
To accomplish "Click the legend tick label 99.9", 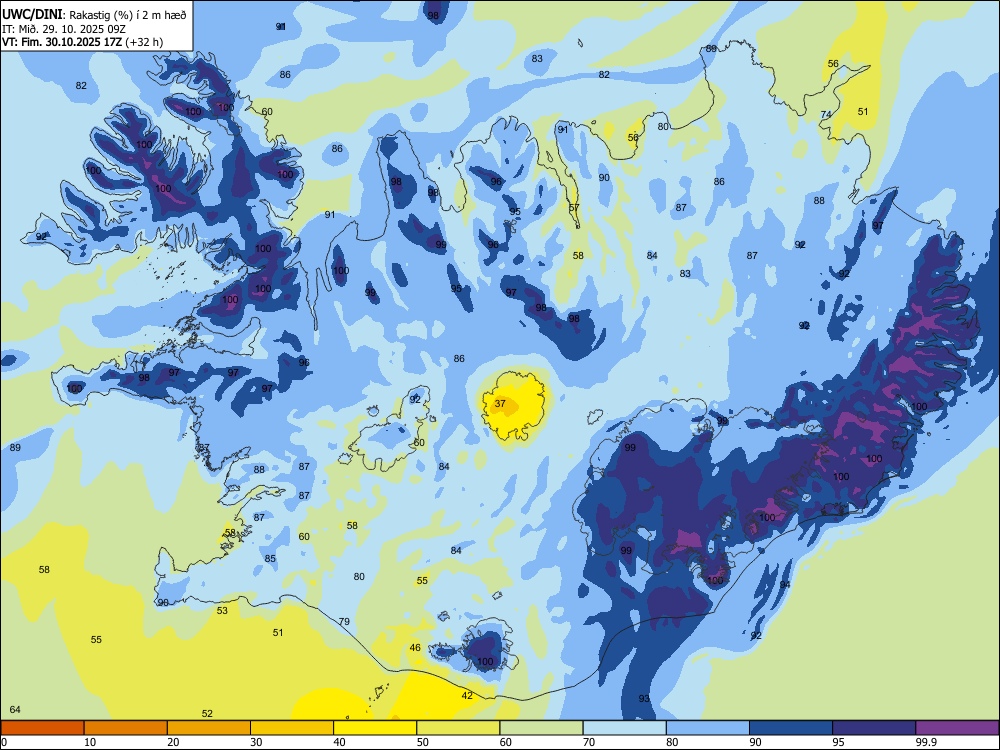I will pos(926,742).
